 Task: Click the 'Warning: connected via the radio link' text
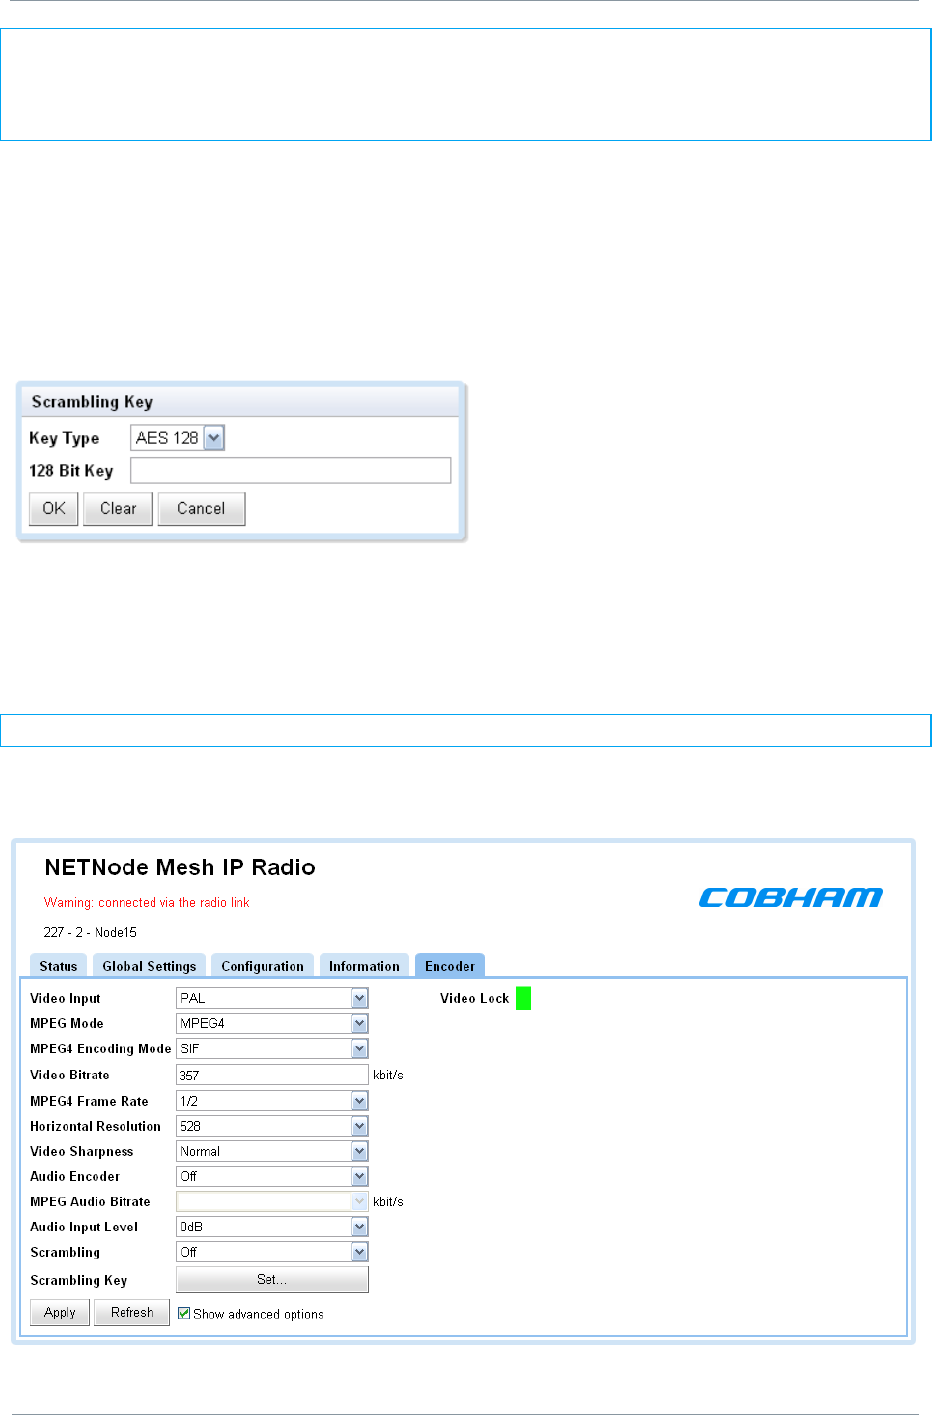(x=147, y=902)
